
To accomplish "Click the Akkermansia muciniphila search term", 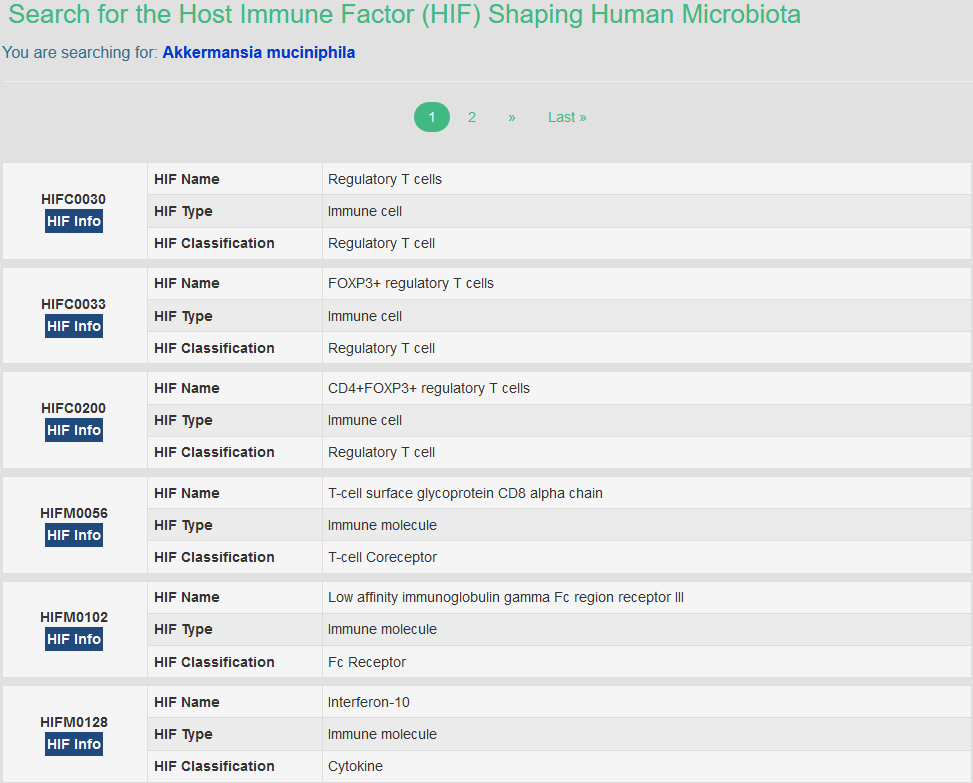I will pyautogui.click(x=258, y=52).
